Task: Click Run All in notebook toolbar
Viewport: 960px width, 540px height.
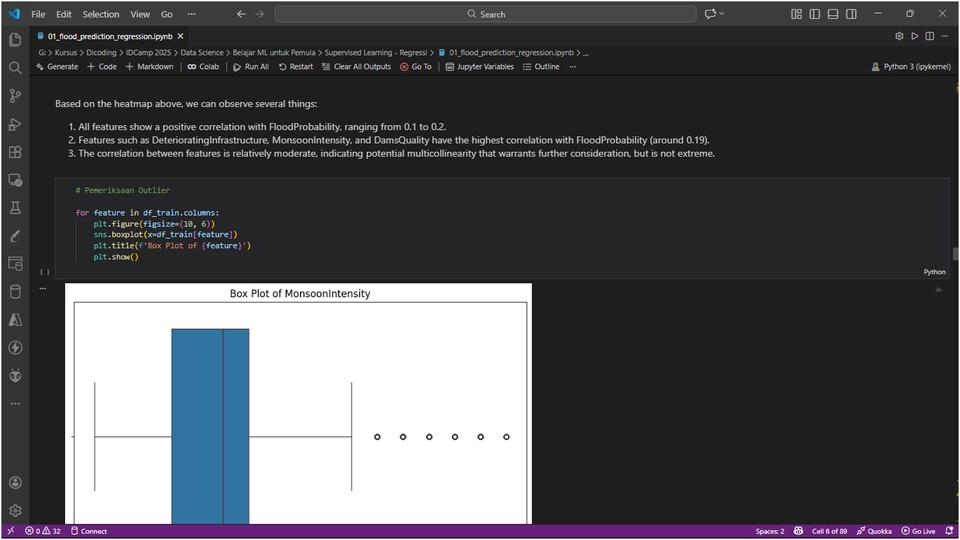Action: [x=250, y=67]
